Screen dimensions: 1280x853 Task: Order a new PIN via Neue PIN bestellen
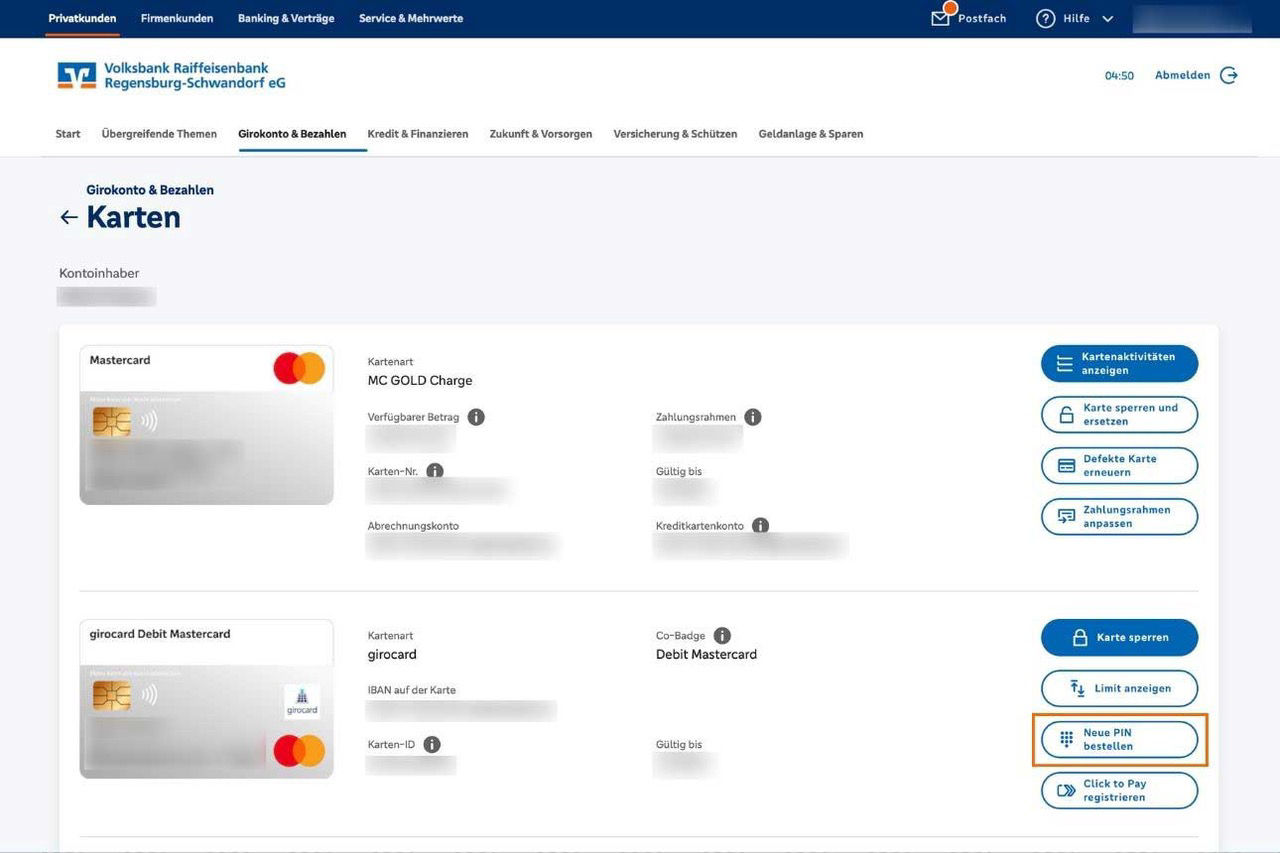1118,740
